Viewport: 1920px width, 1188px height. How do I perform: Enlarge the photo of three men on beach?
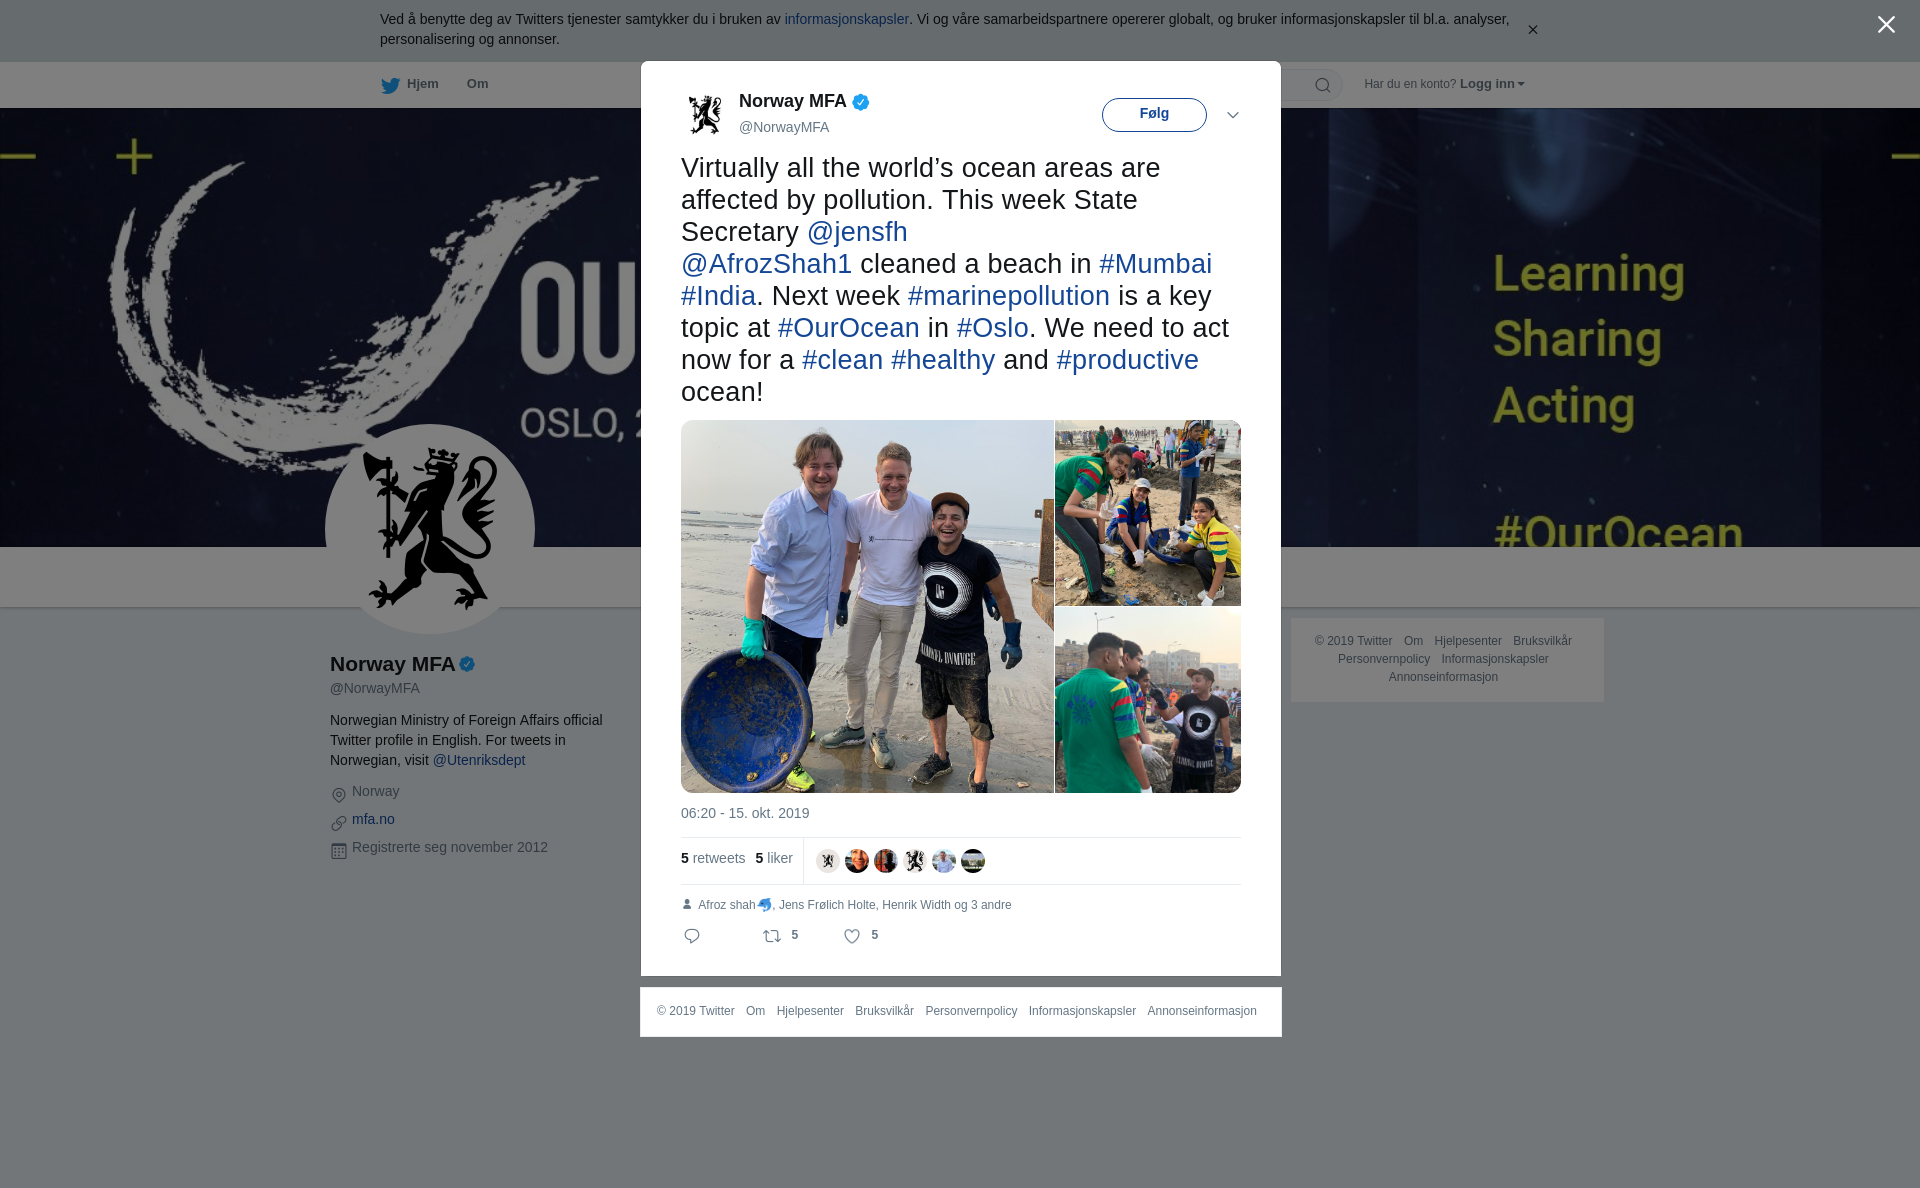(x=867, y=606)
